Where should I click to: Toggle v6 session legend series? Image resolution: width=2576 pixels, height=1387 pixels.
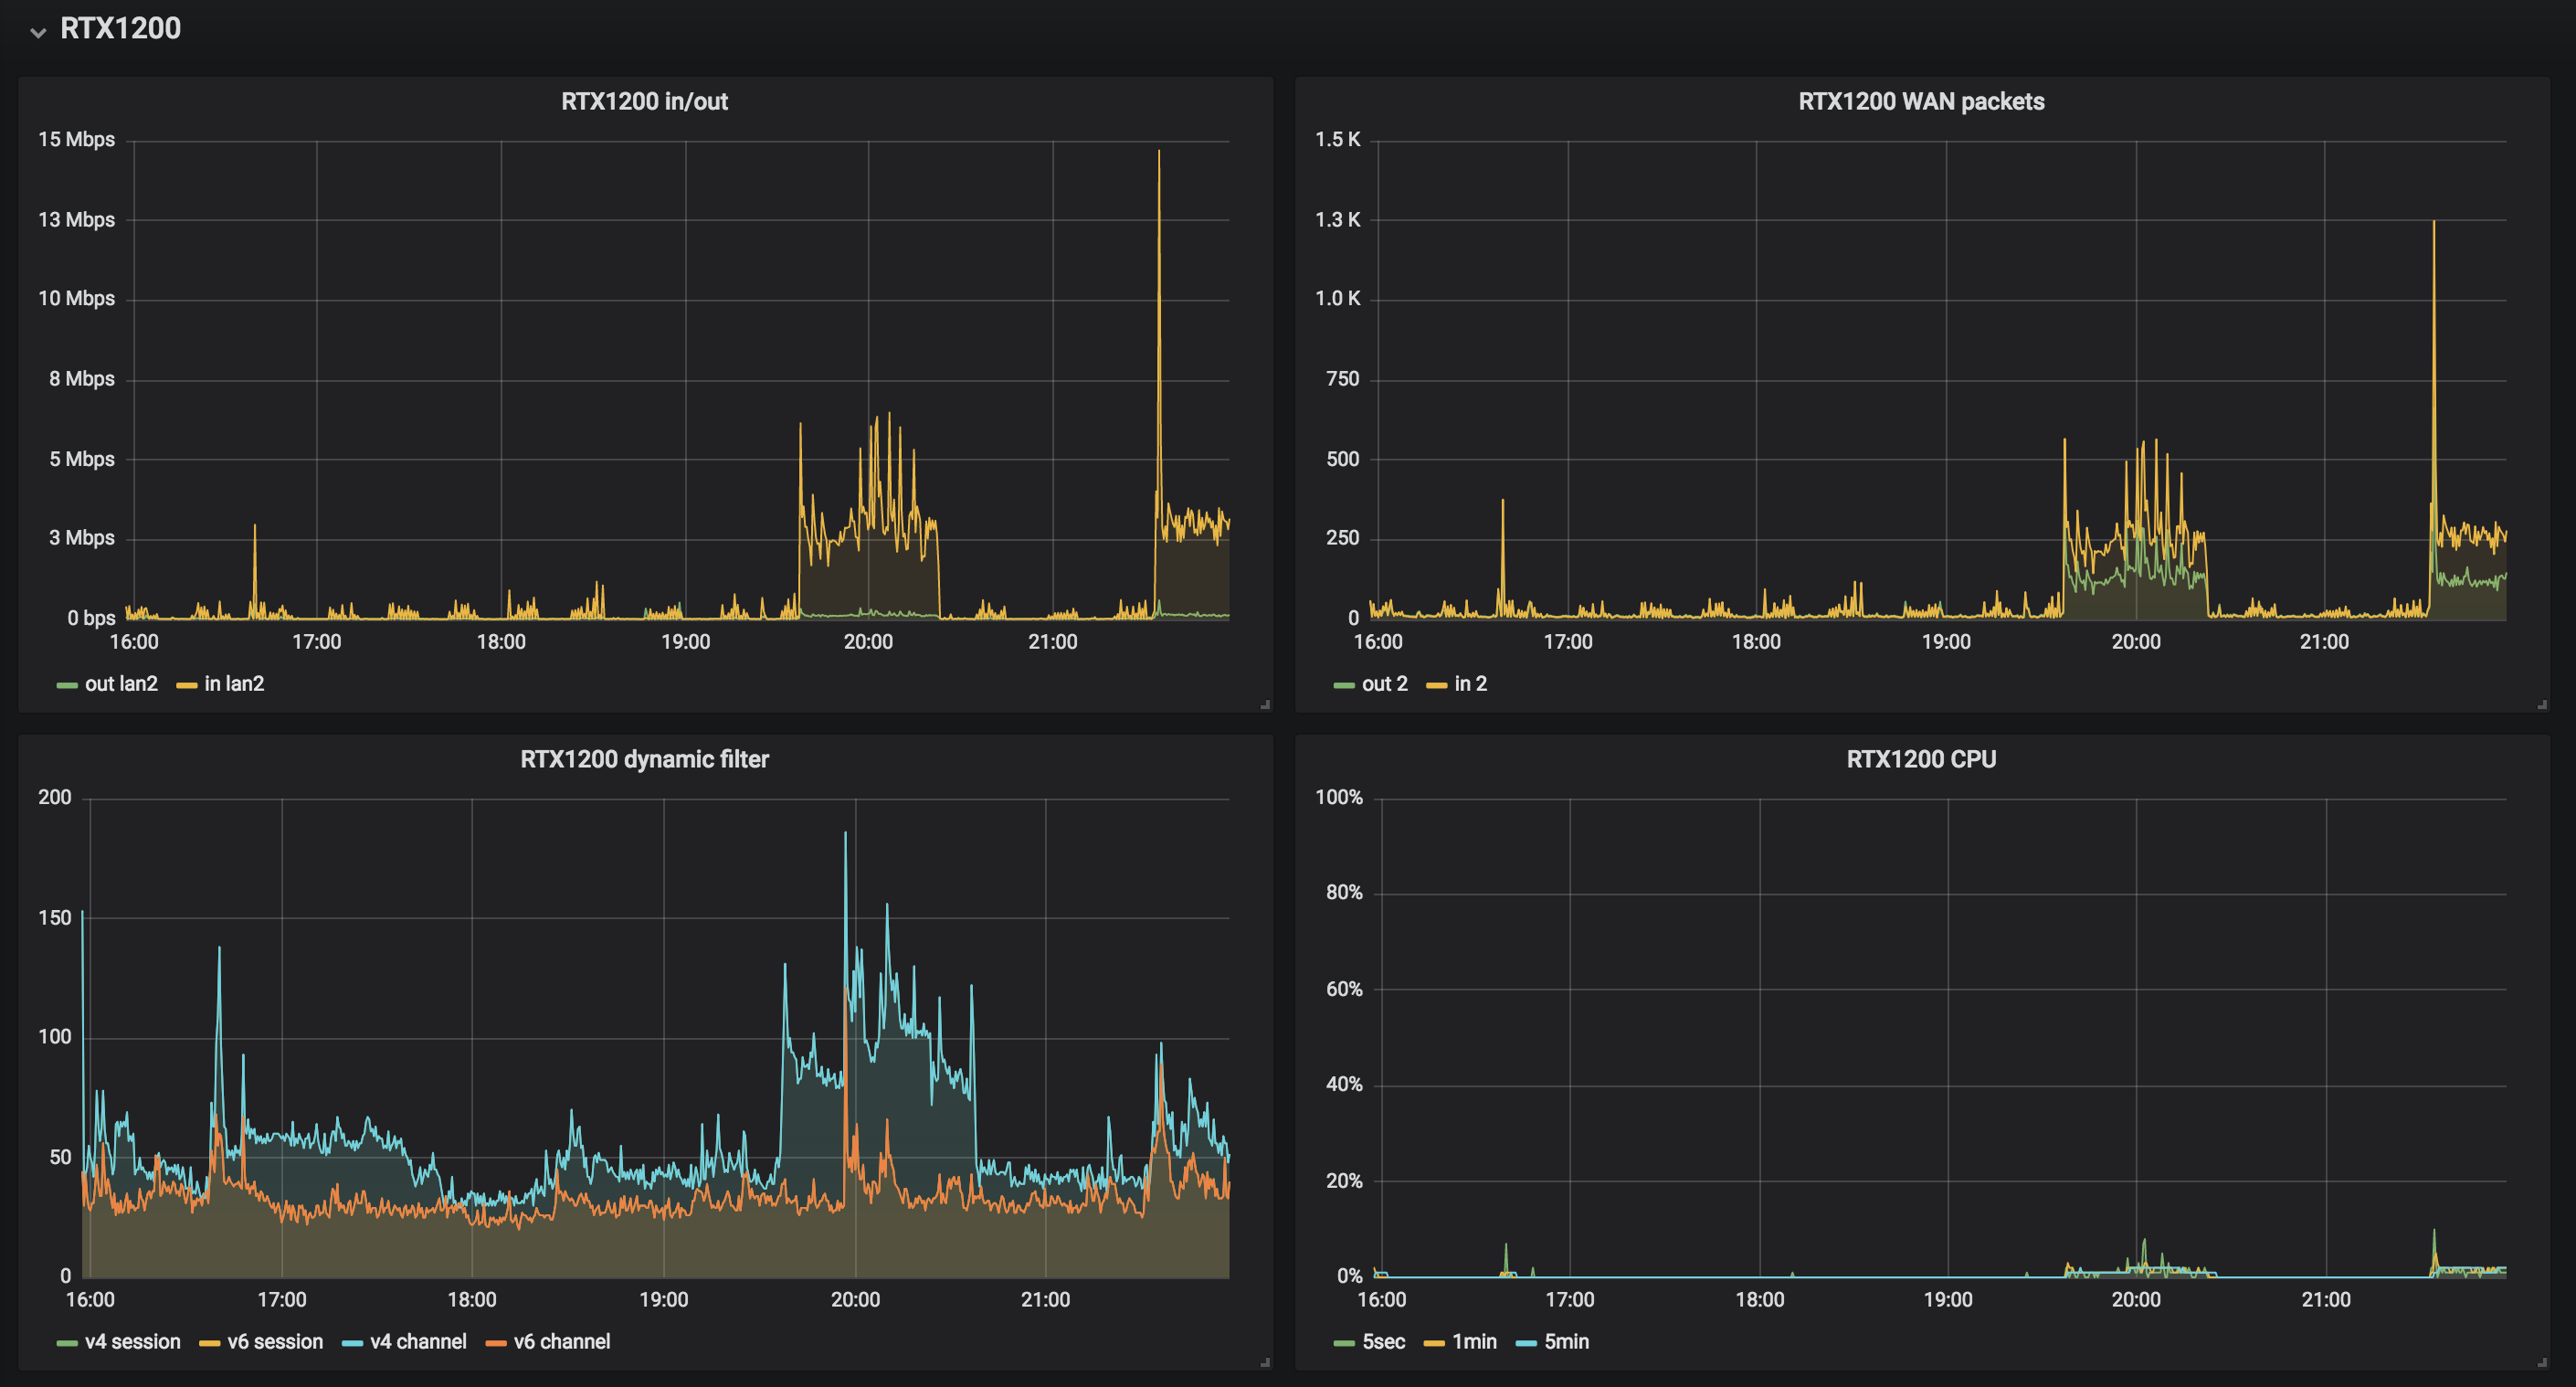(x=275, y=1342)
